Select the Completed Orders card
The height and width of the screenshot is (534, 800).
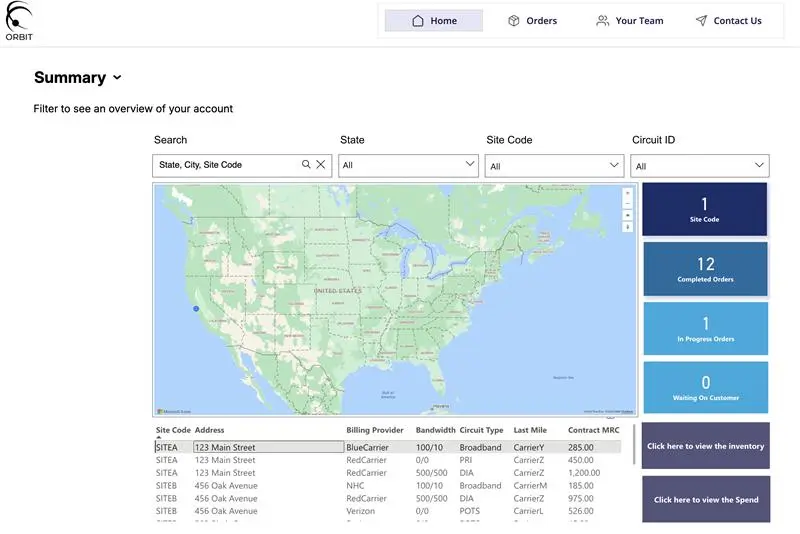tap(705, 268)
